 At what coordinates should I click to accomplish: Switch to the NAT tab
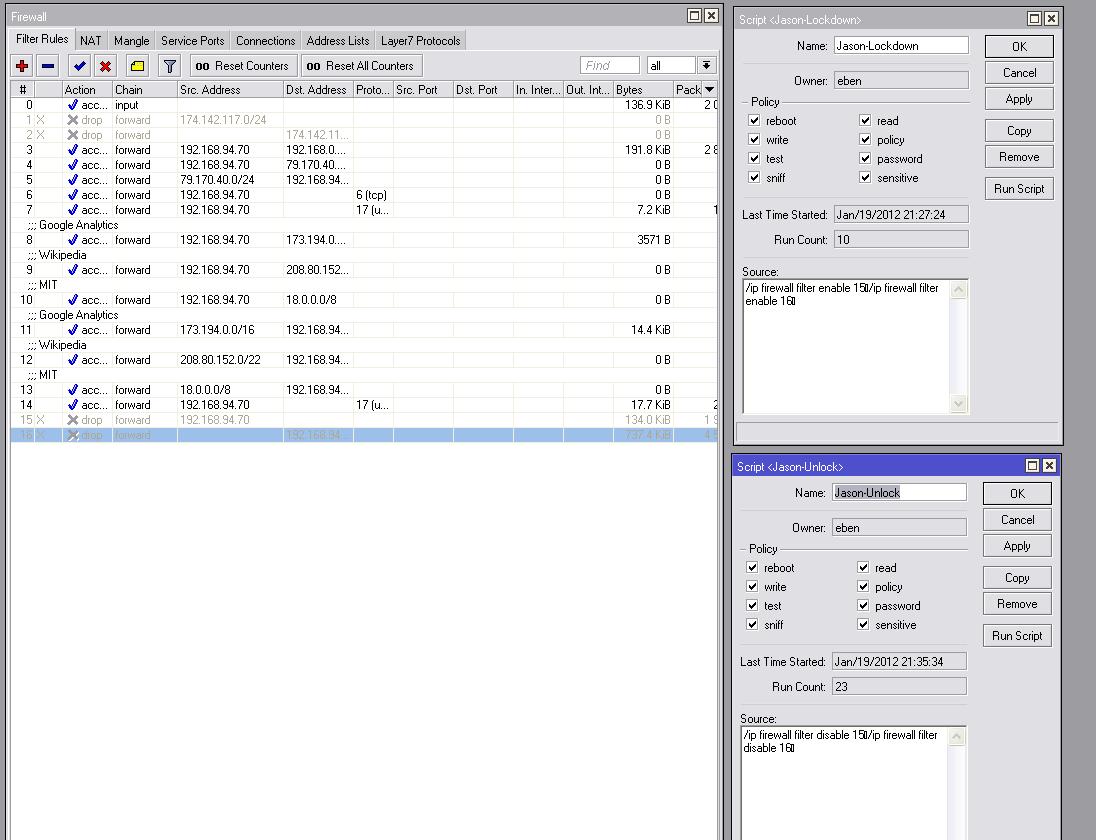pos(90,40)
